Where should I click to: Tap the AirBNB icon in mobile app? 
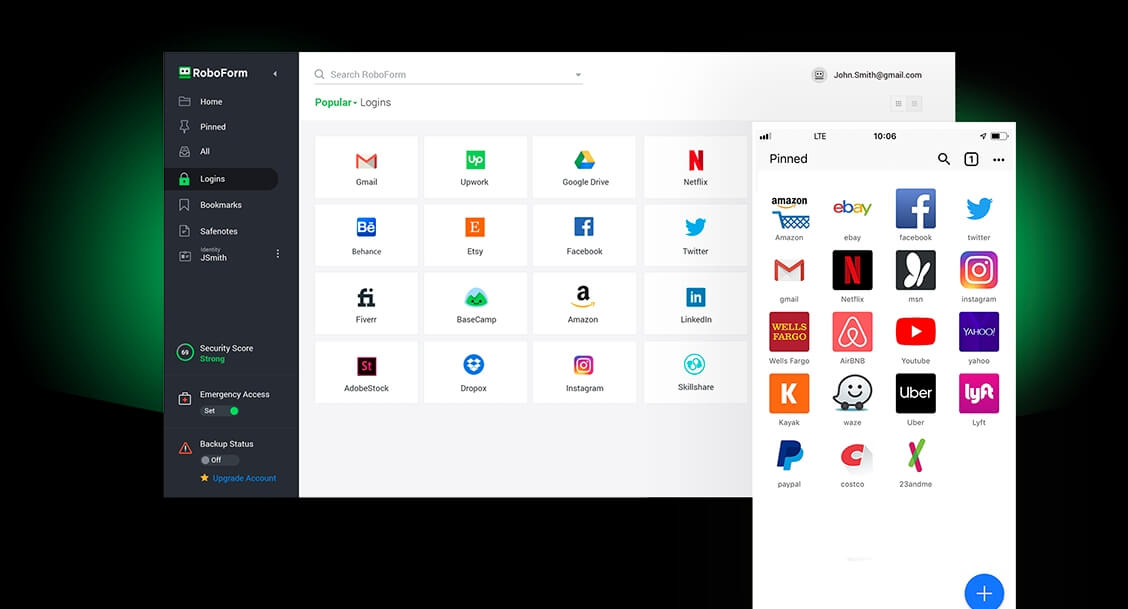(852, 331)
